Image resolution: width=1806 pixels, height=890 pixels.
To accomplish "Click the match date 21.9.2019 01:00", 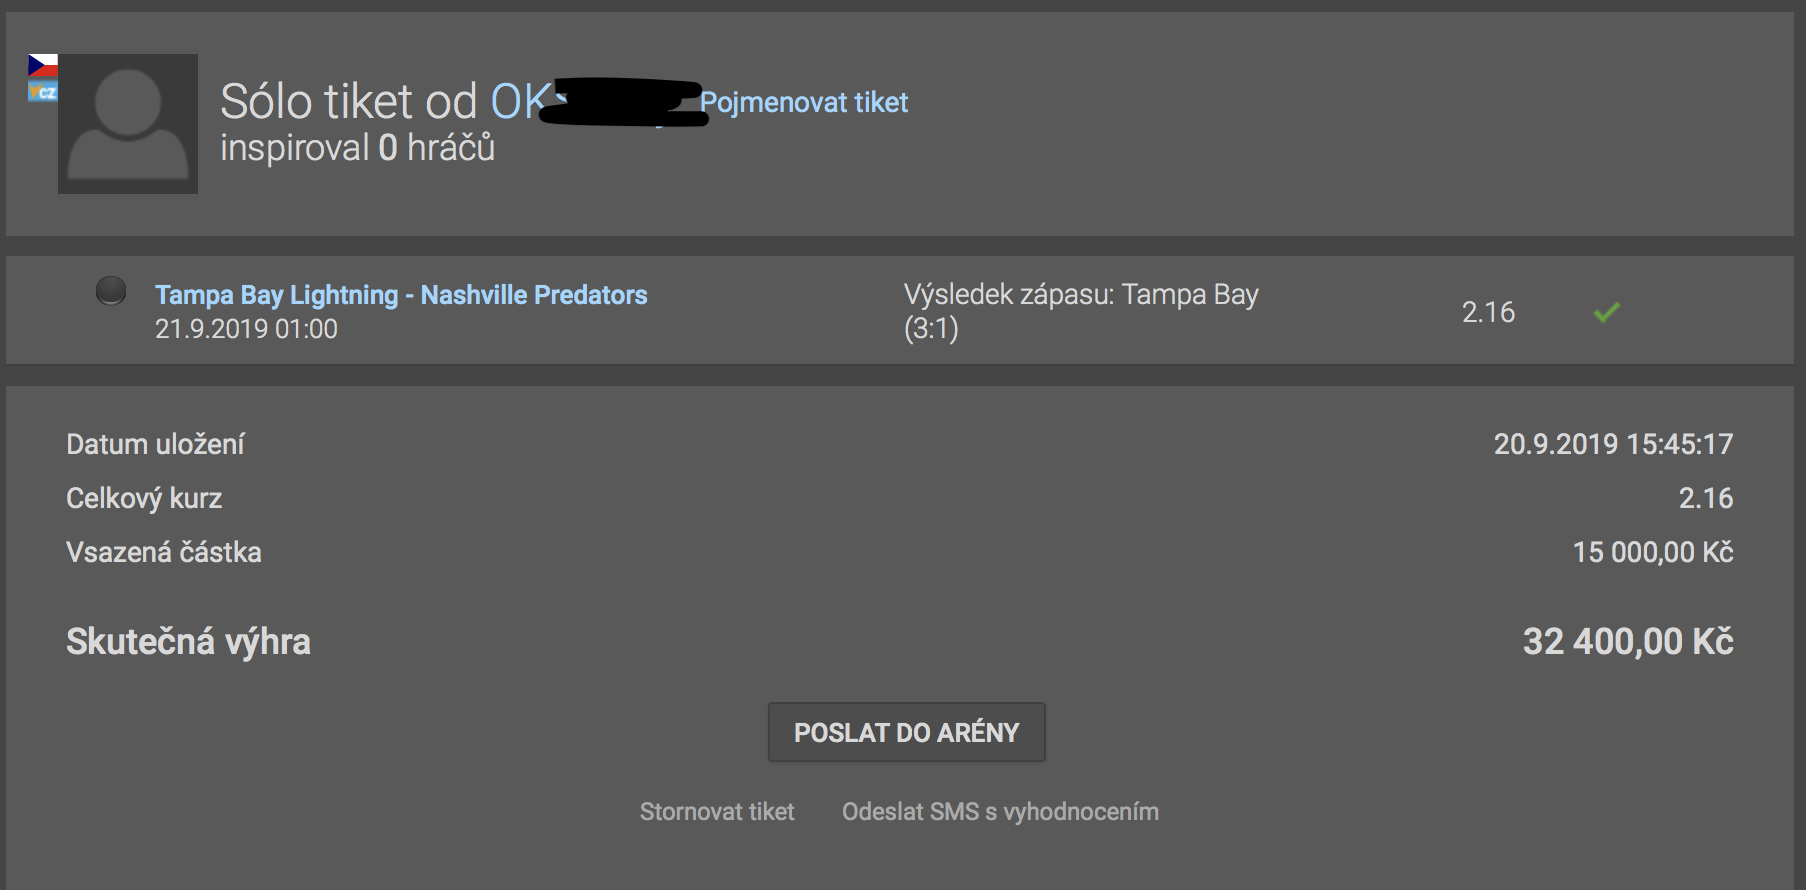I will click(246, 329).
